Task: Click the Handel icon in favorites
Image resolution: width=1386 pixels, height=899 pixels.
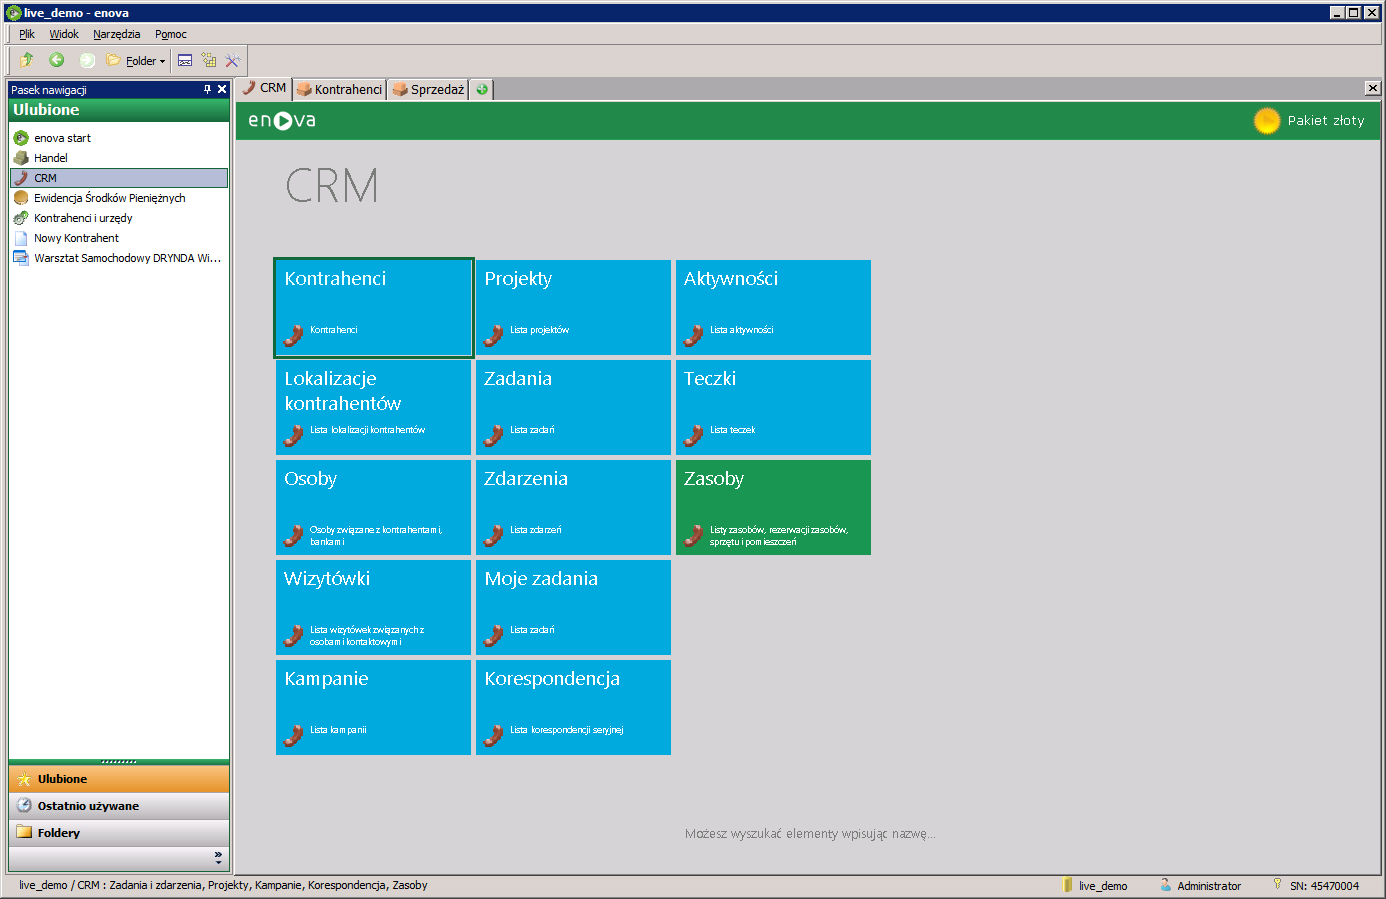Action: 21,158
